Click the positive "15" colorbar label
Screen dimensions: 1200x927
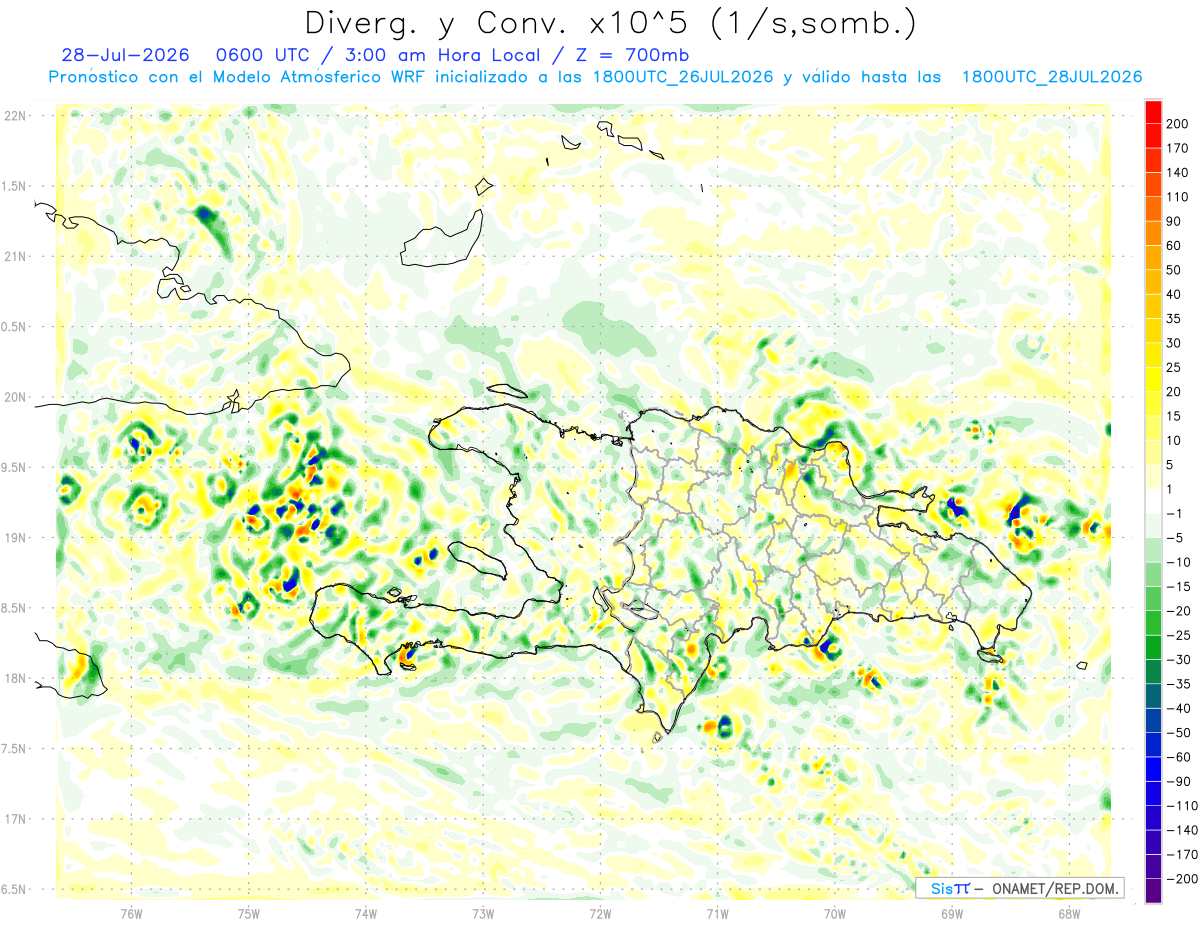[1175, 416]
